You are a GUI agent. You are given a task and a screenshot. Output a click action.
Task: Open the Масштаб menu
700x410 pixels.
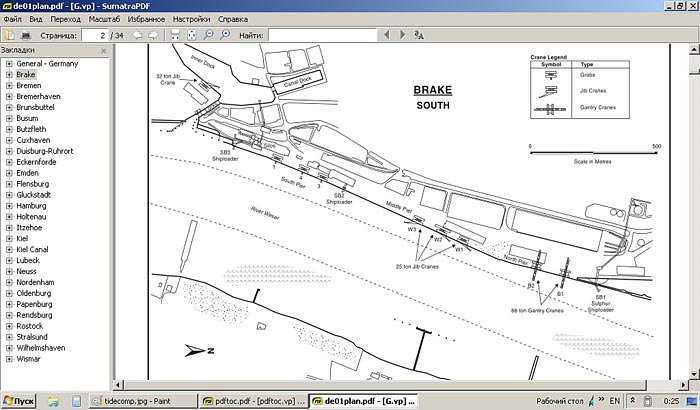click(x=104, y=19)
